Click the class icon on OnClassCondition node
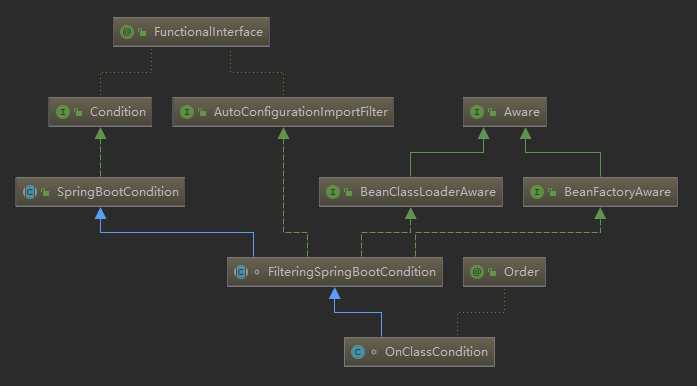The image size is (697, 386). coord(358,352)
